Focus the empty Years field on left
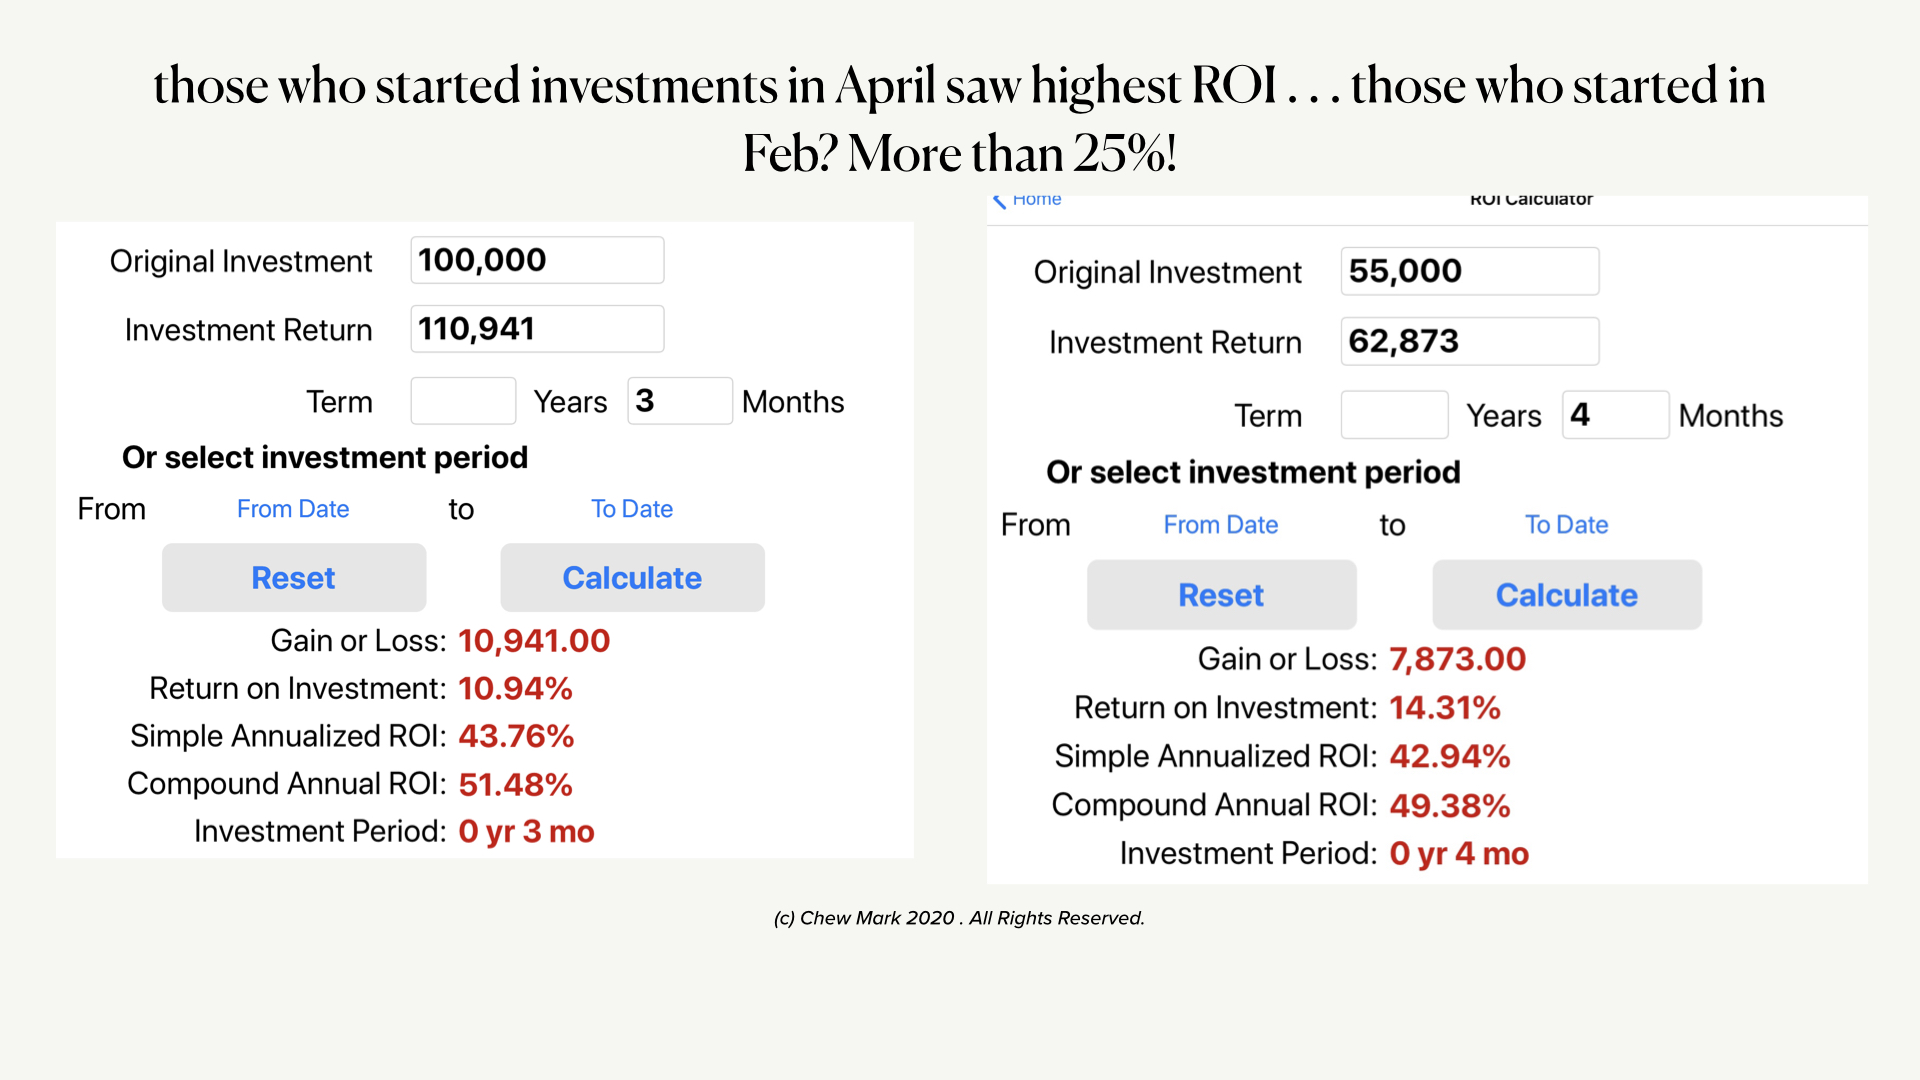 (x=463, y=401)
